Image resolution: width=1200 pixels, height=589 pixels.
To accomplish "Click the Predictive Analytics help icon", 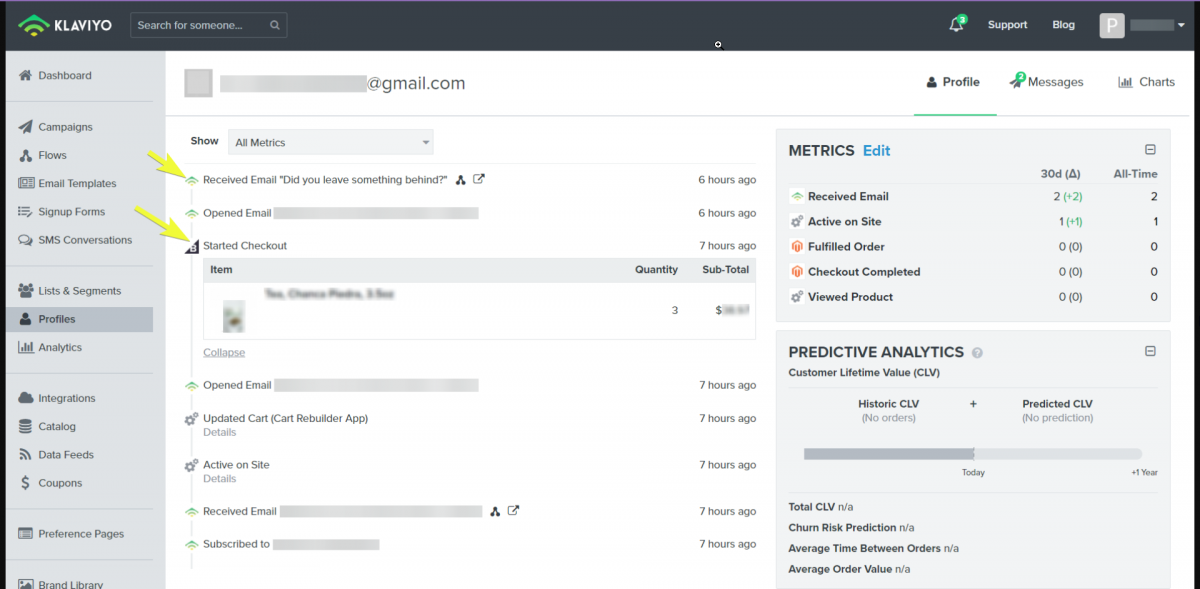I will pos(977,353).
